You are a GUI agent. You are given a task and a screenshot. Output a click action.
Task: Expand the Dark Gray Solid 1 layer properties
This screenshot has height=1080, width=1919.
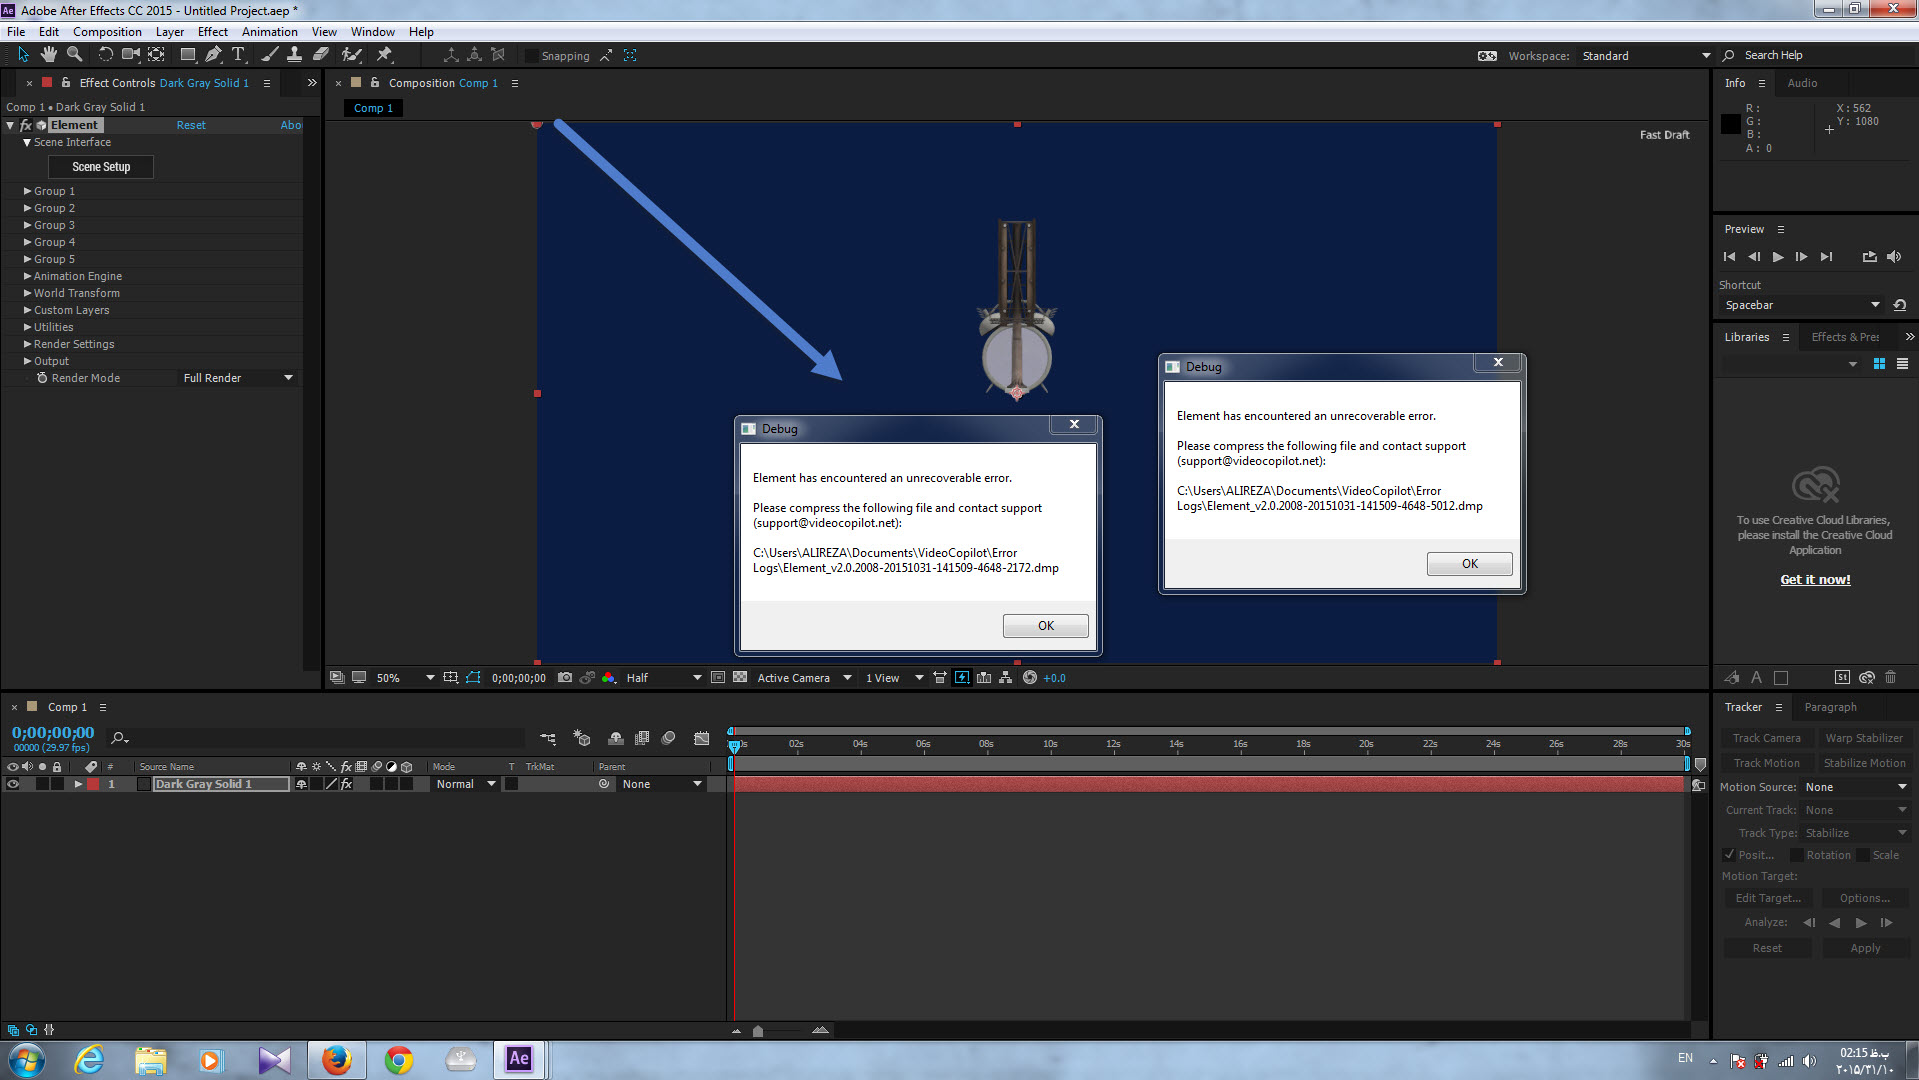[x=78, y=784]
